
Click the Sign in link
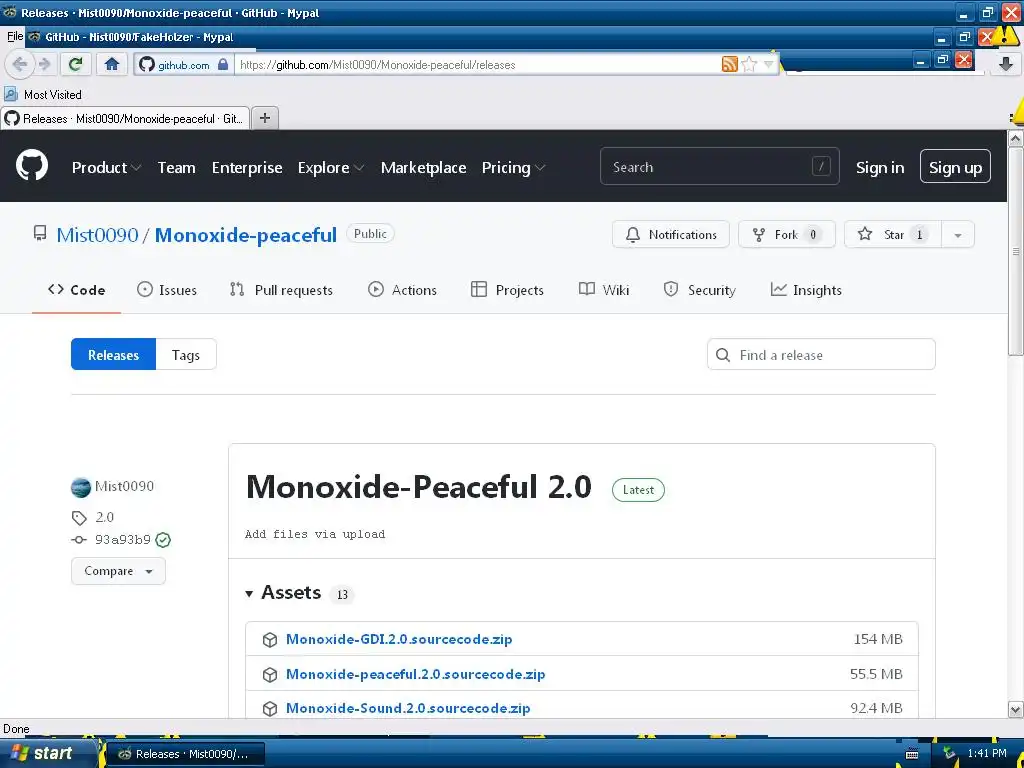[880, 167]
